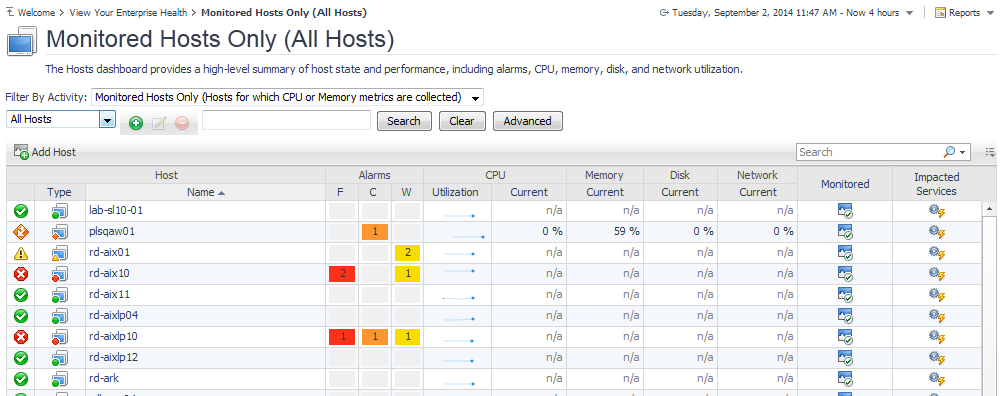Click the C alarms column header
Viewport: 1002px width, 396px height.
click(374, 192)
